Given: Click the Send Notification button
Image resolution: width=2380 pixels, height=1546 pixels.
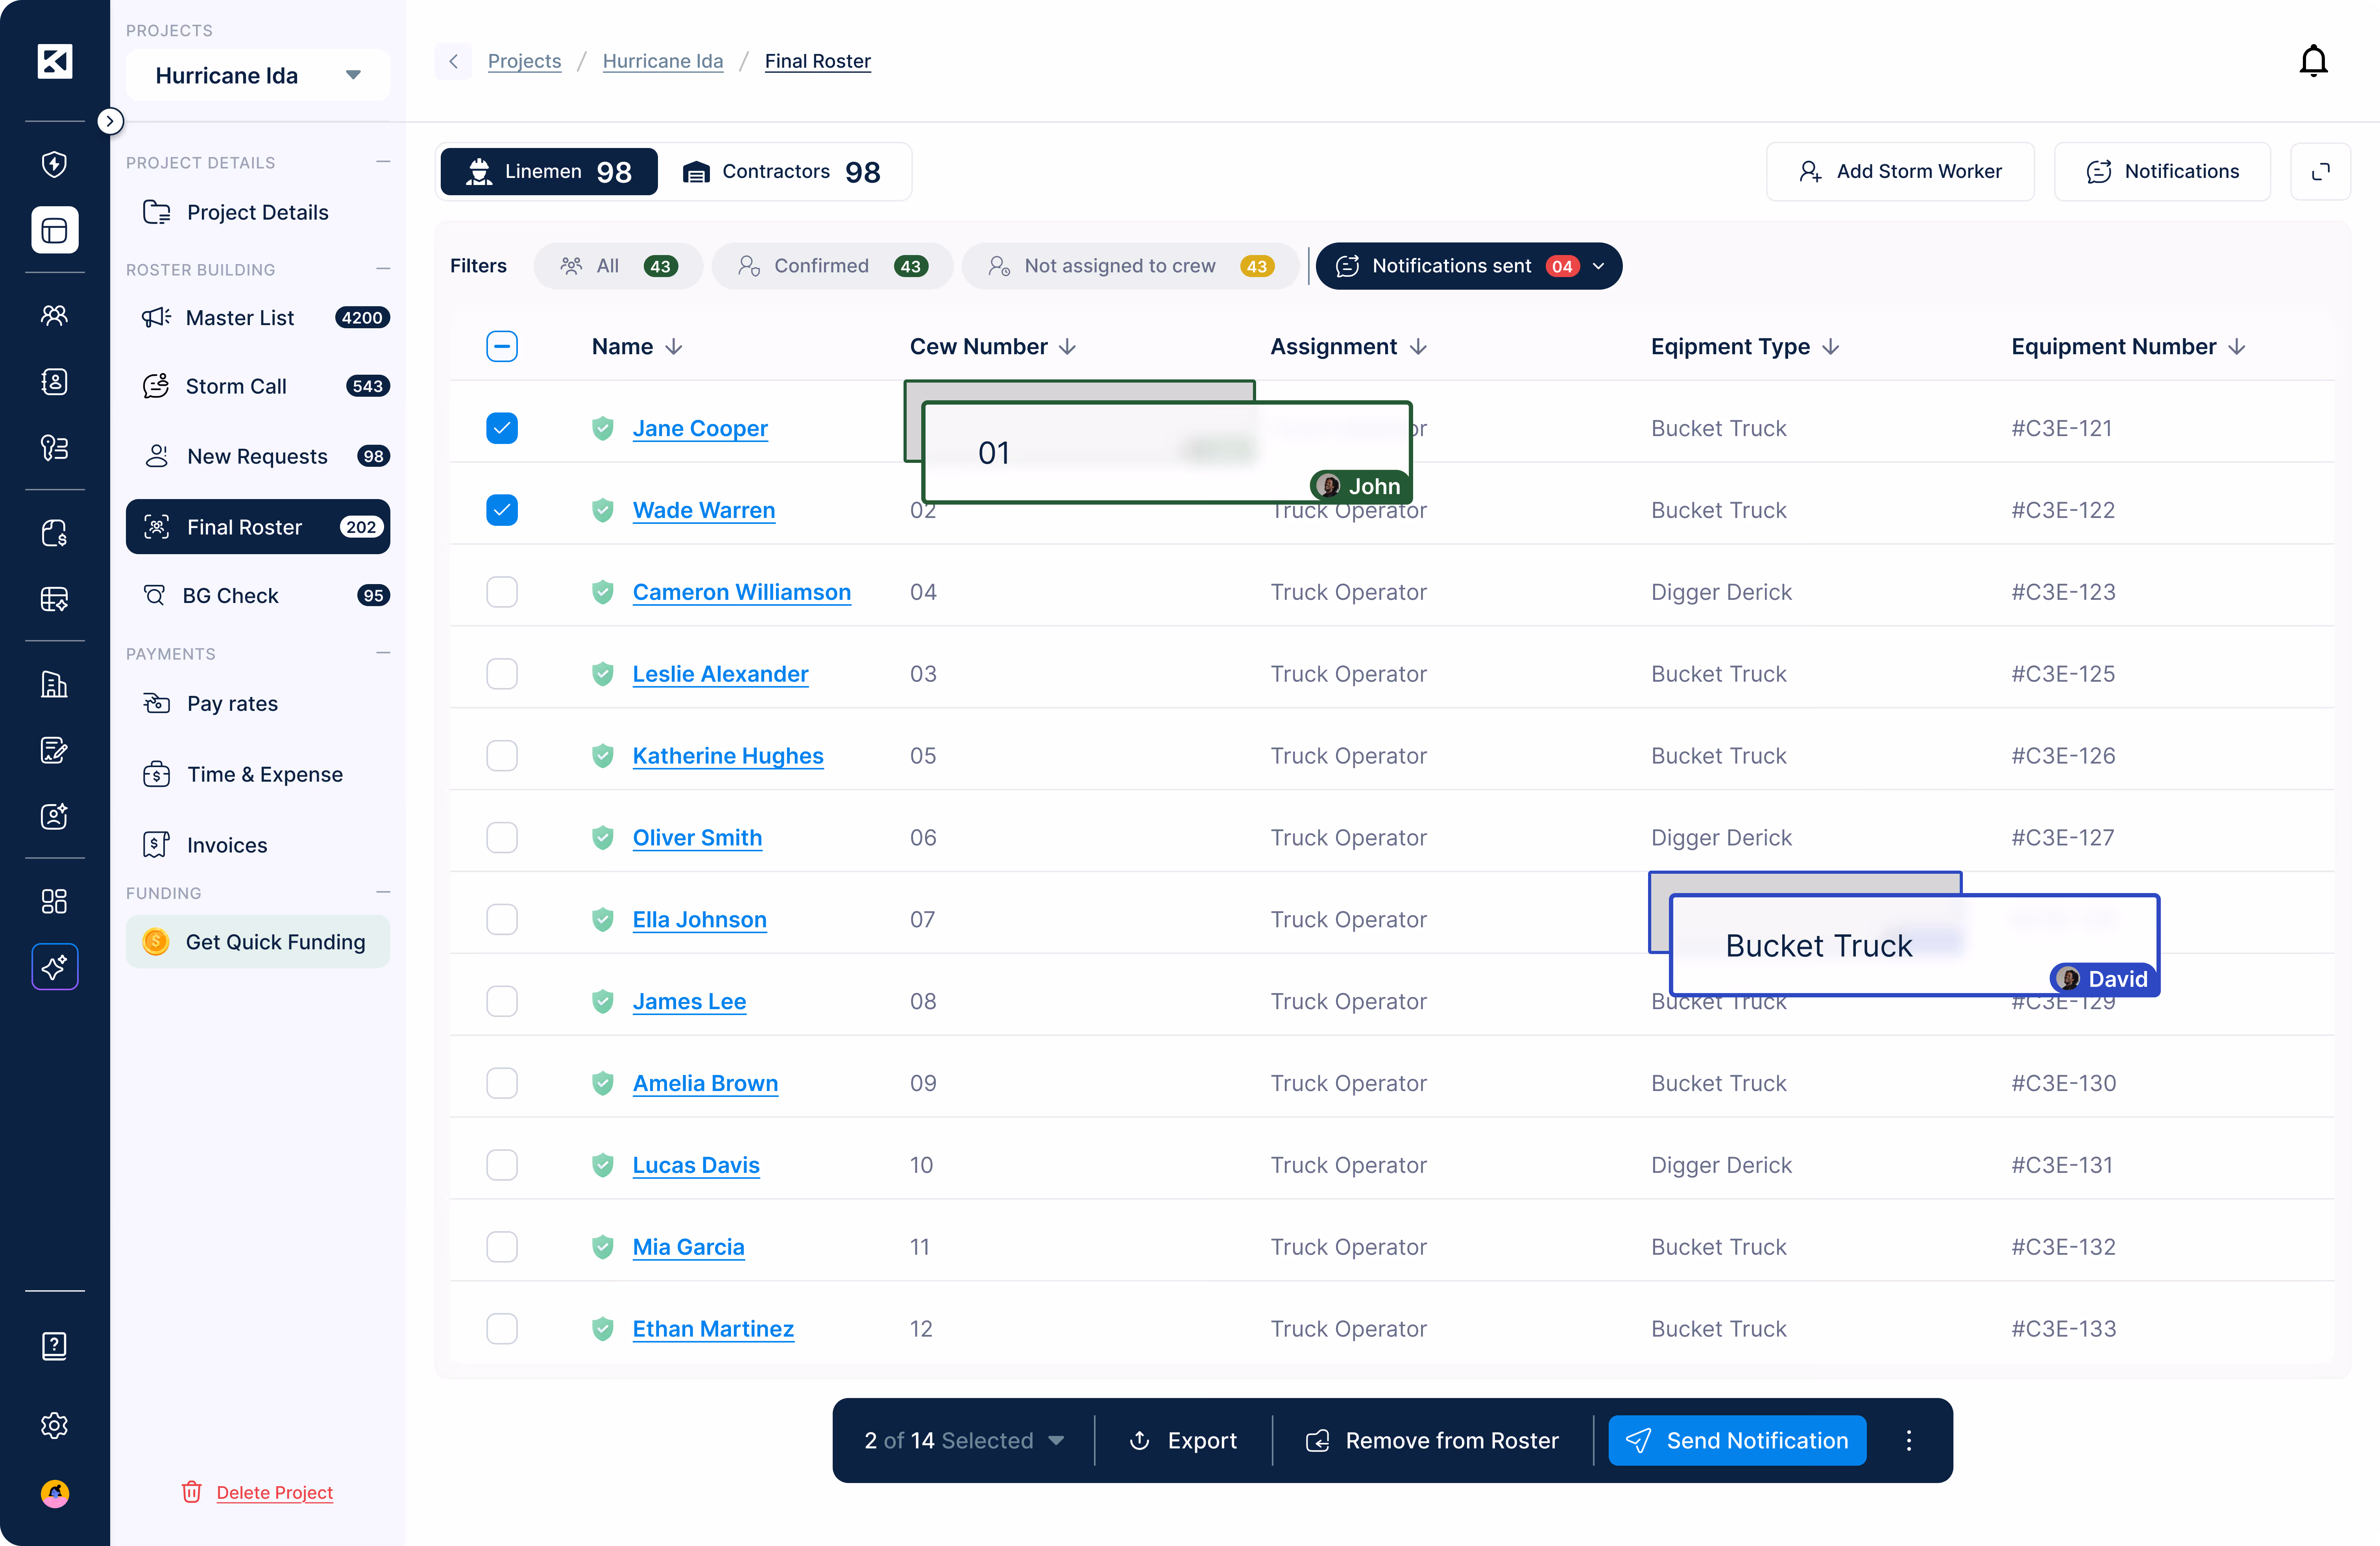Looking at the screenshot, I should pos(1737,1440).
